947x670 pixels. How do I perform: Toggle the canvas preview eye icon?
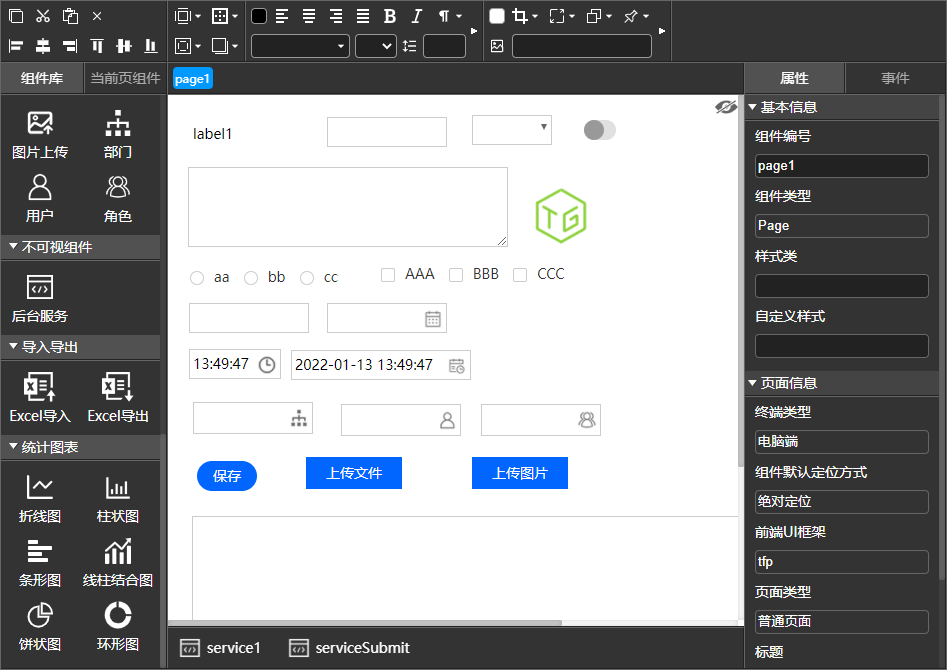point(725,107)
